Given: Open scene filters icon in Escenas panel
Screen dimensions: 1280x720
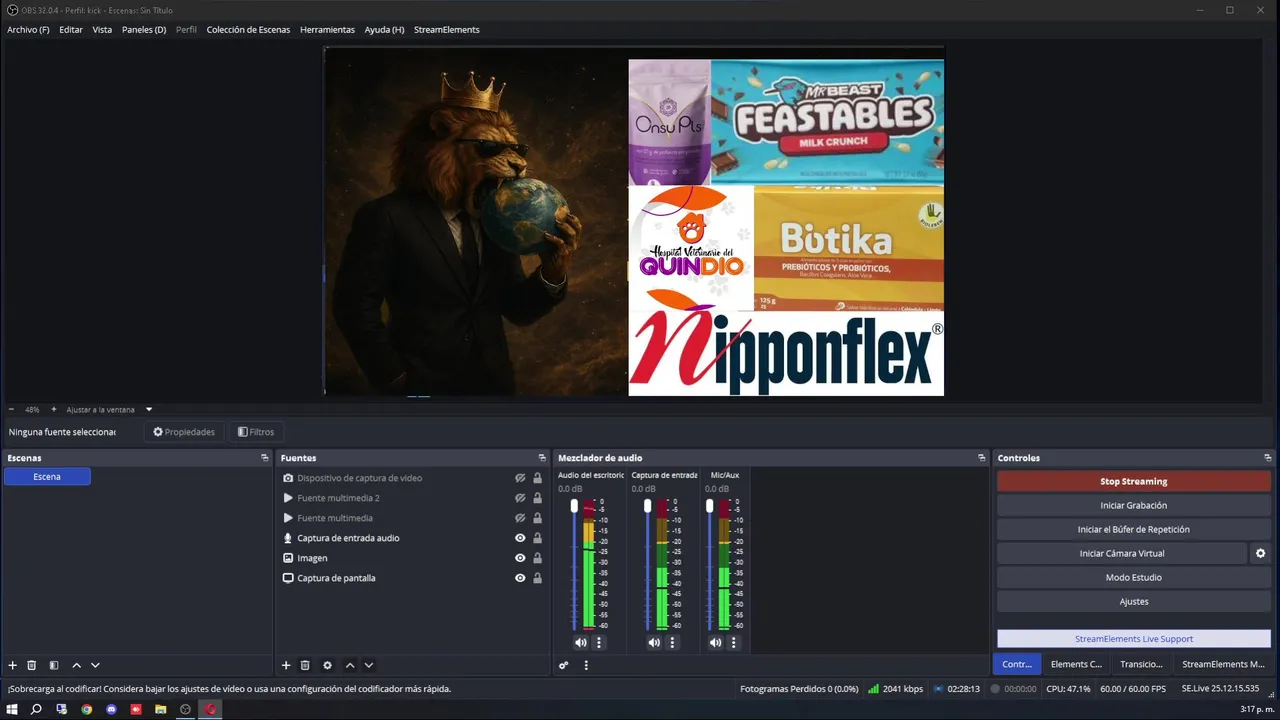Looking at the screenshot, I should tap(54, 665).
